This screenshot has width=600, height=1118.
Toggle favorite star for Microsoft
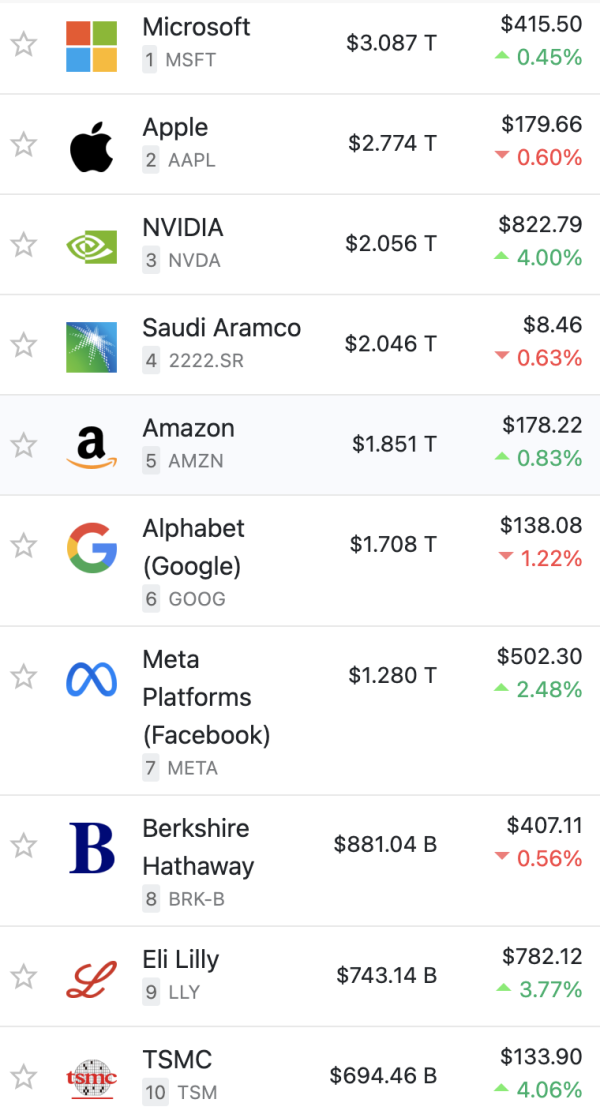coord(24,44)
